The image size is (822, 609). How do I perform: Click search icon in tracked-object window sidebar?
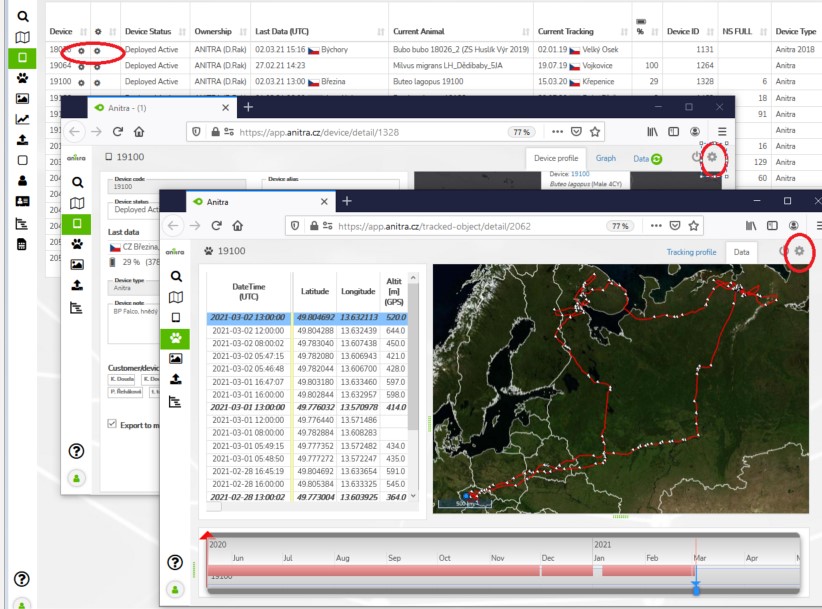point(176,276)
